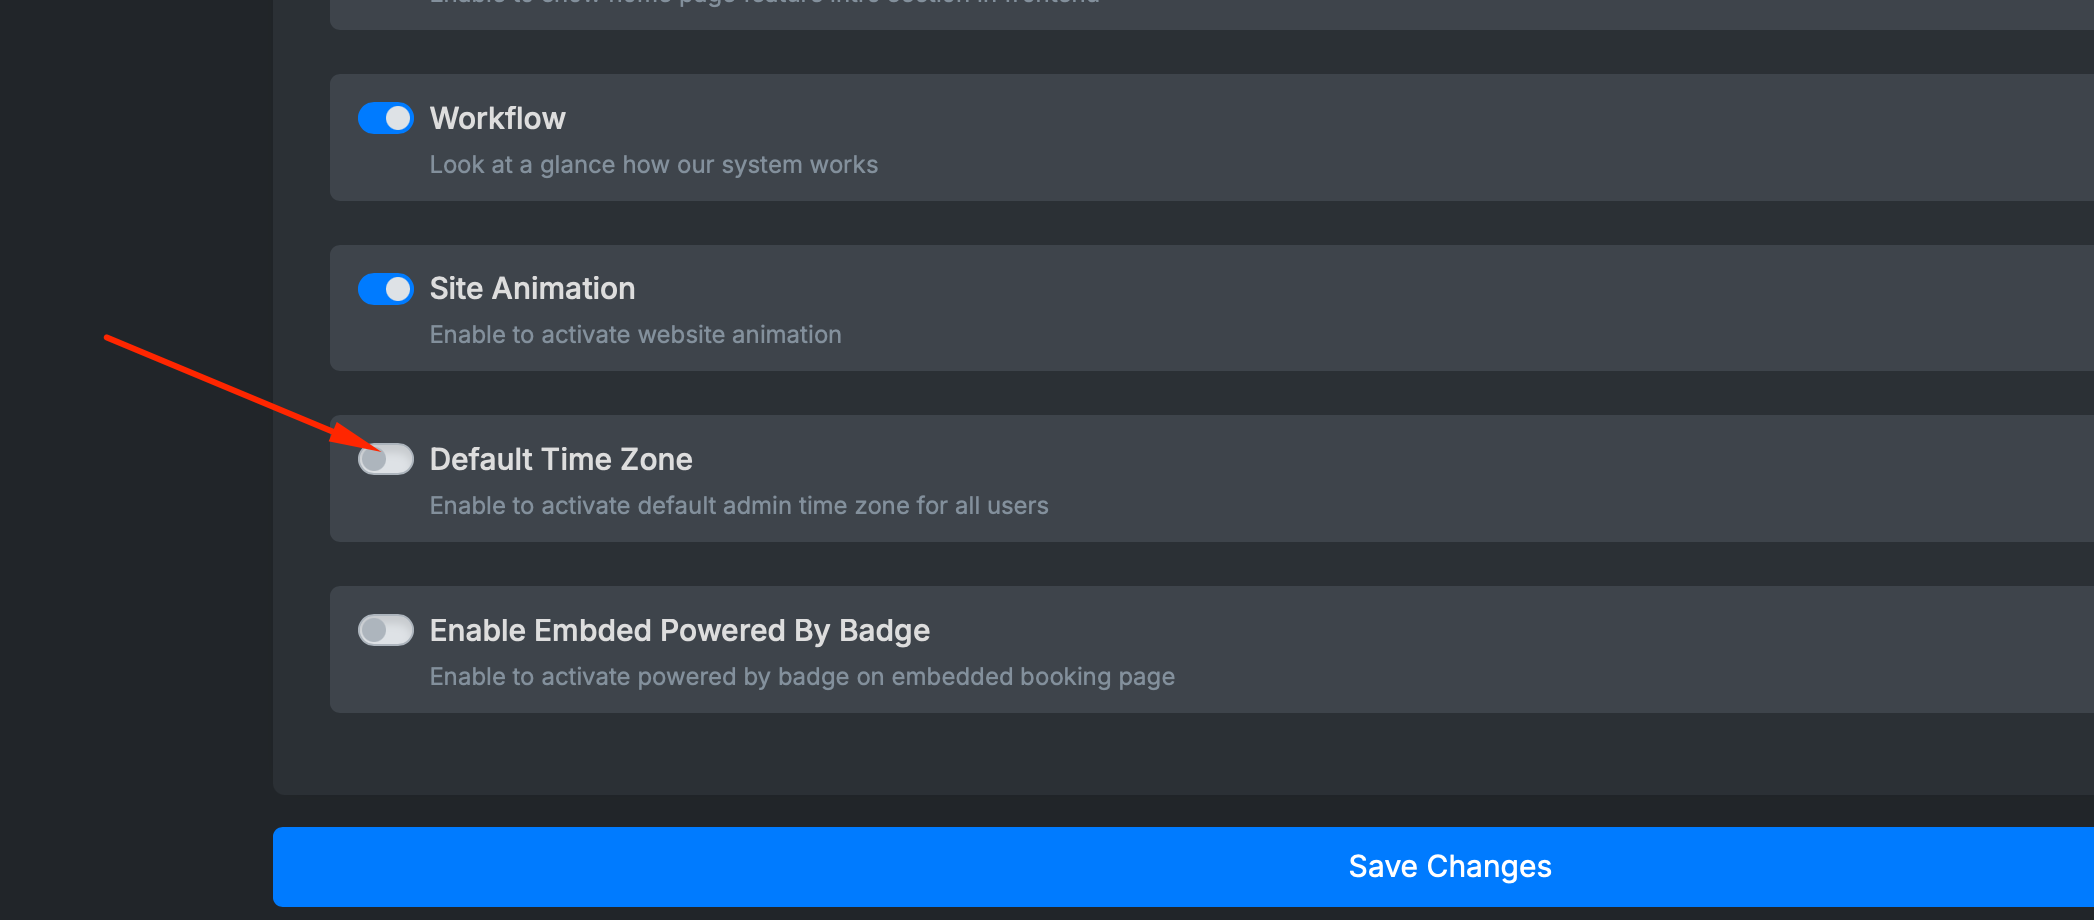The height and width of the screenshot is (920, 2094).
Task: Click the default admin time zone description
Action: point(739,506)
